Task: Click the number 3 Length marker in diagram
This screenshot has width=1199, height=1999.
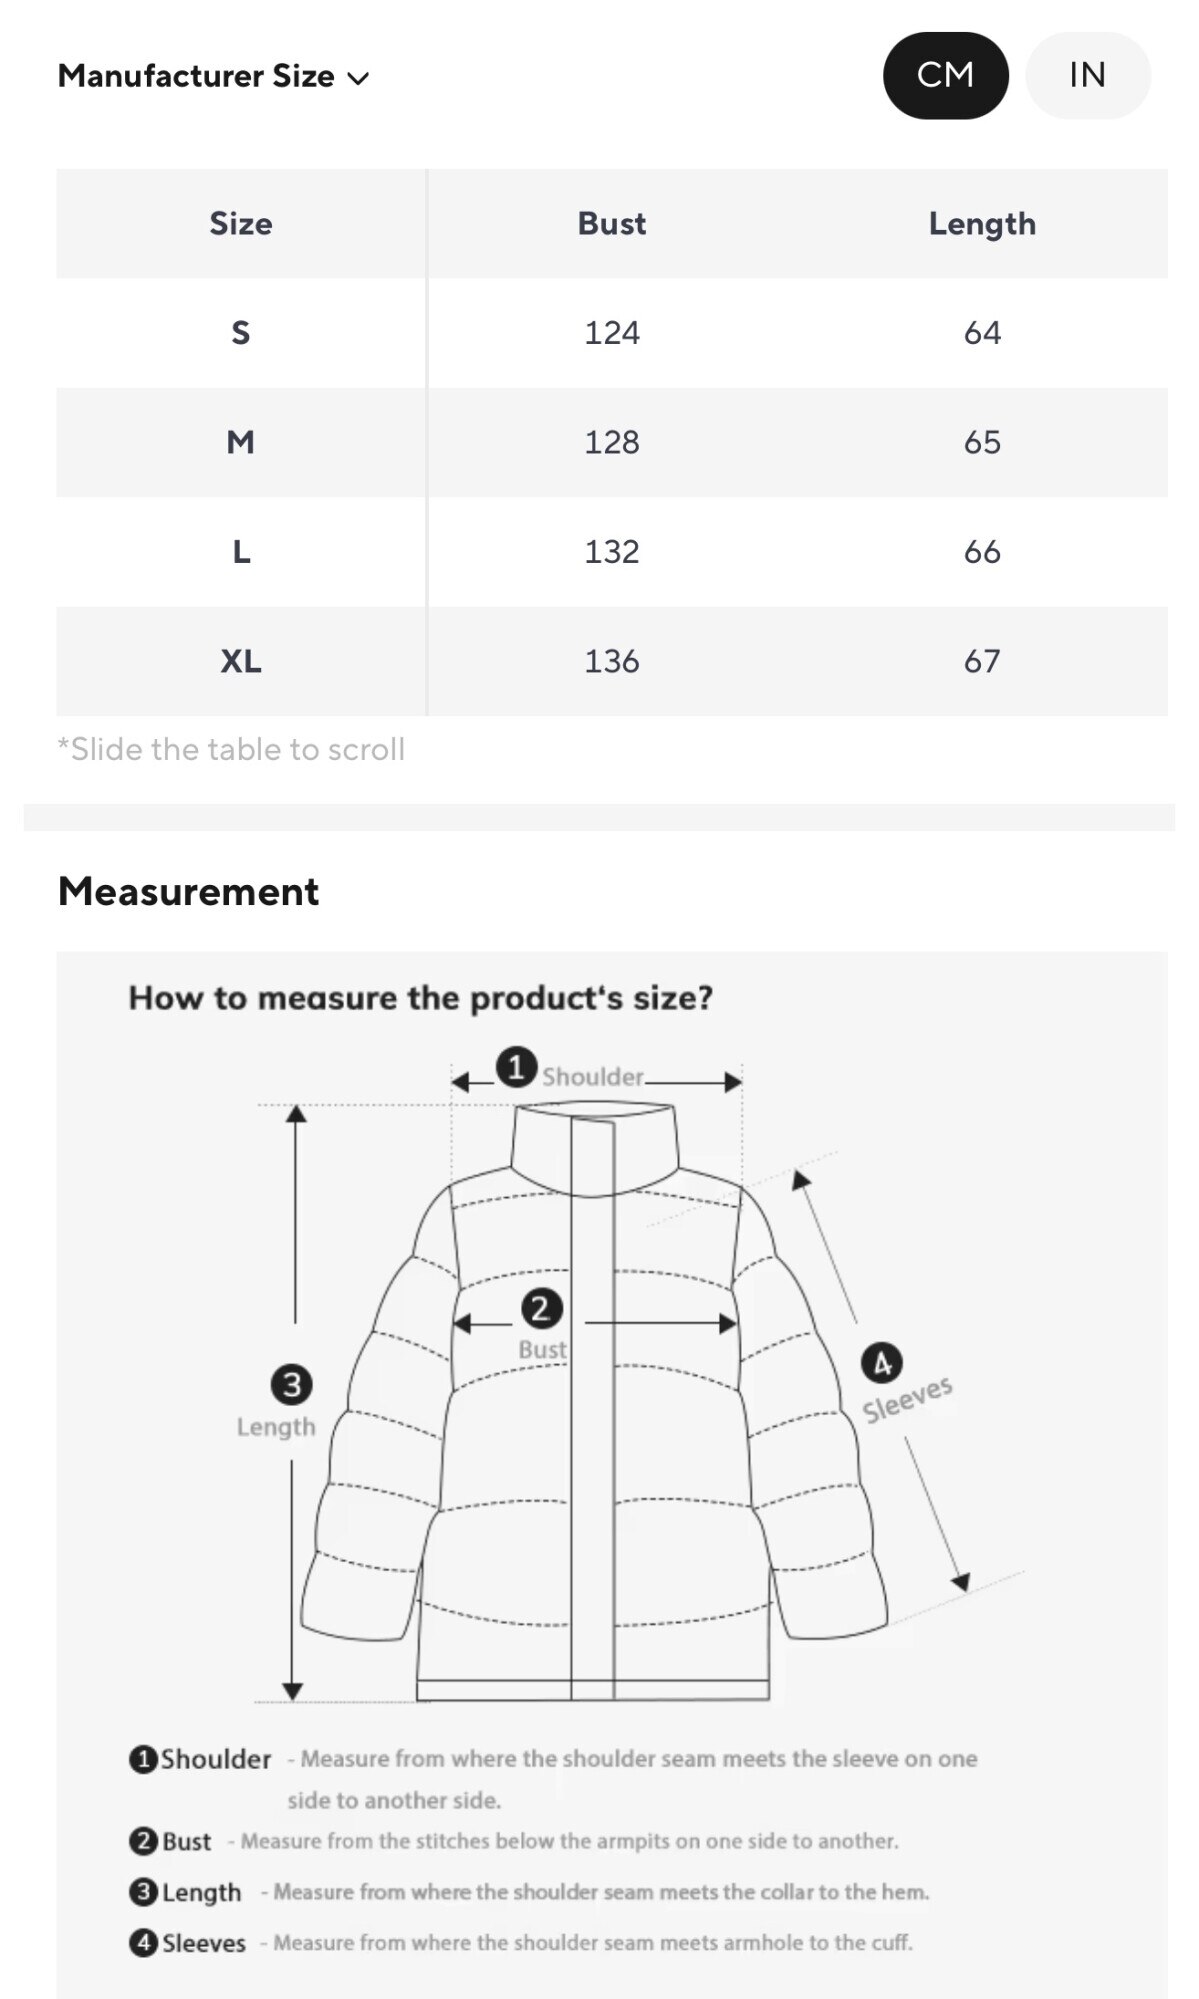Action: [x=292, y=1385]
